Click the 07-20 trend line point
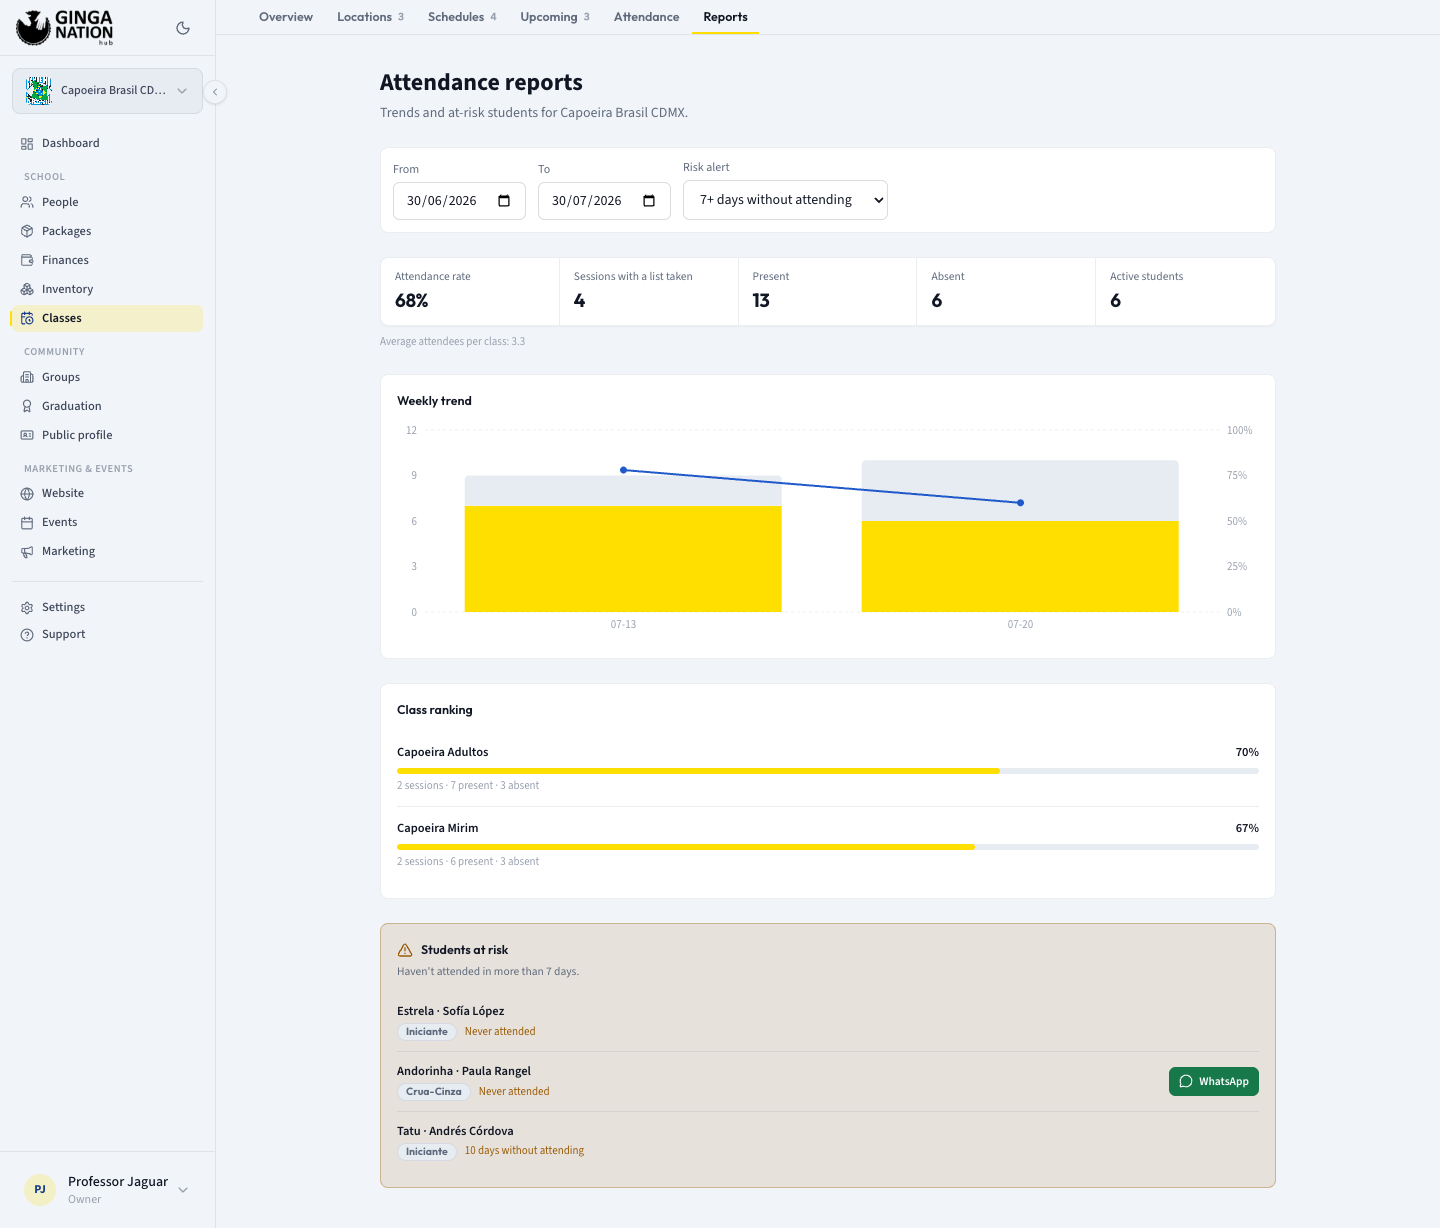 point(1020,503)
